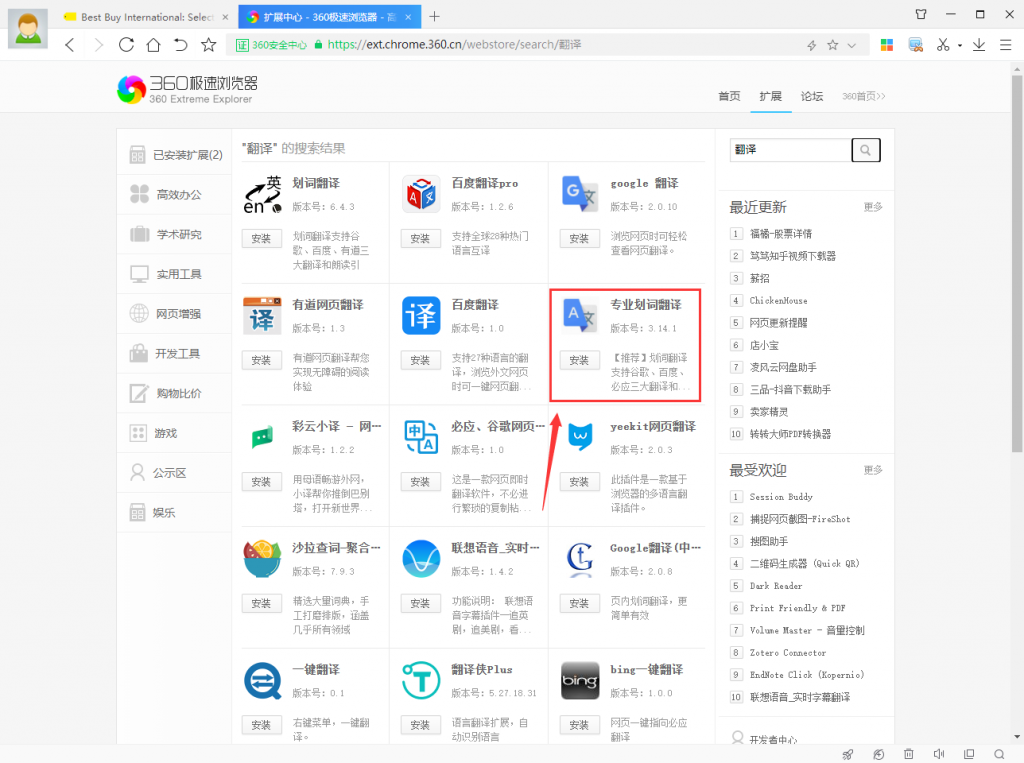Viewport: 1024px width, 763px height.
Task: Go back with the browser back arrow
Action: (70, 44)
